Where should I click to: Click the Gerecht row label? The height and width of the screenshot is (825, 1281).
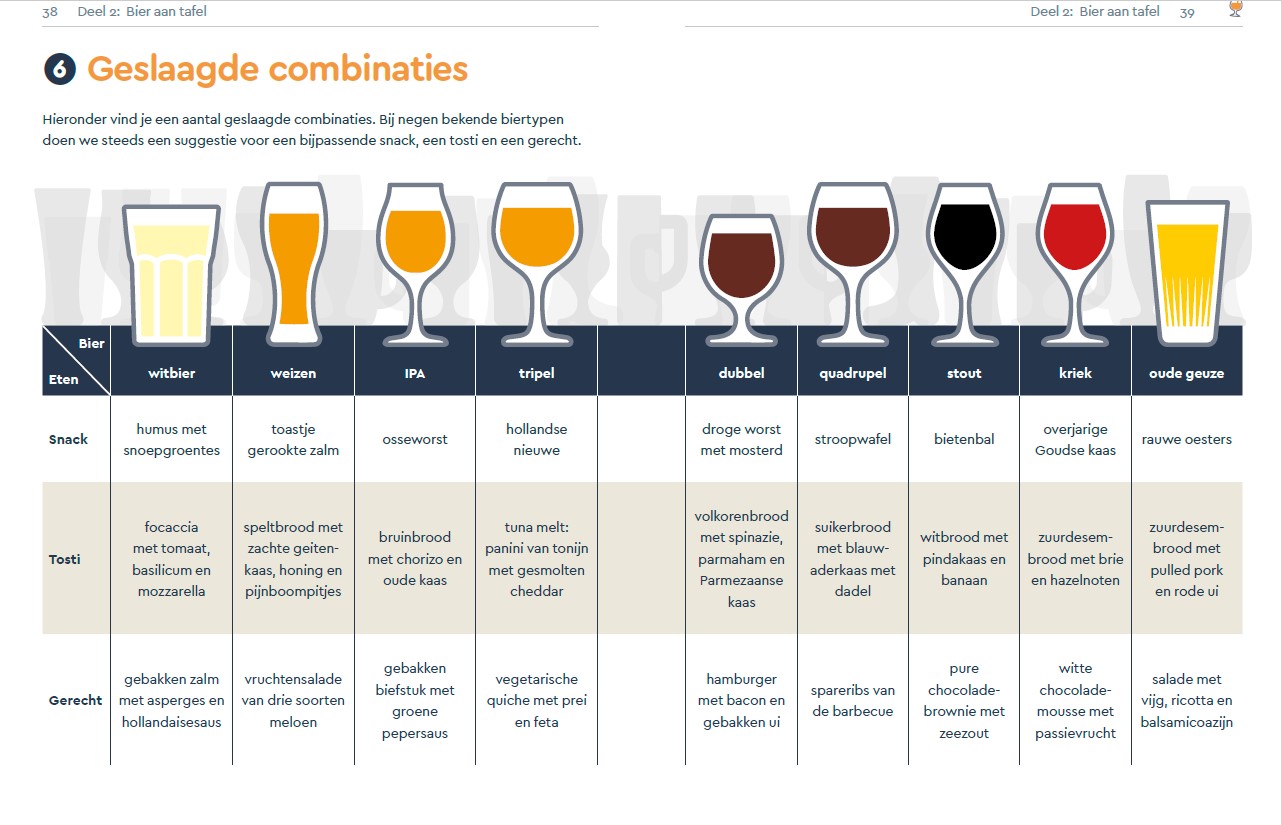point(76,700)
